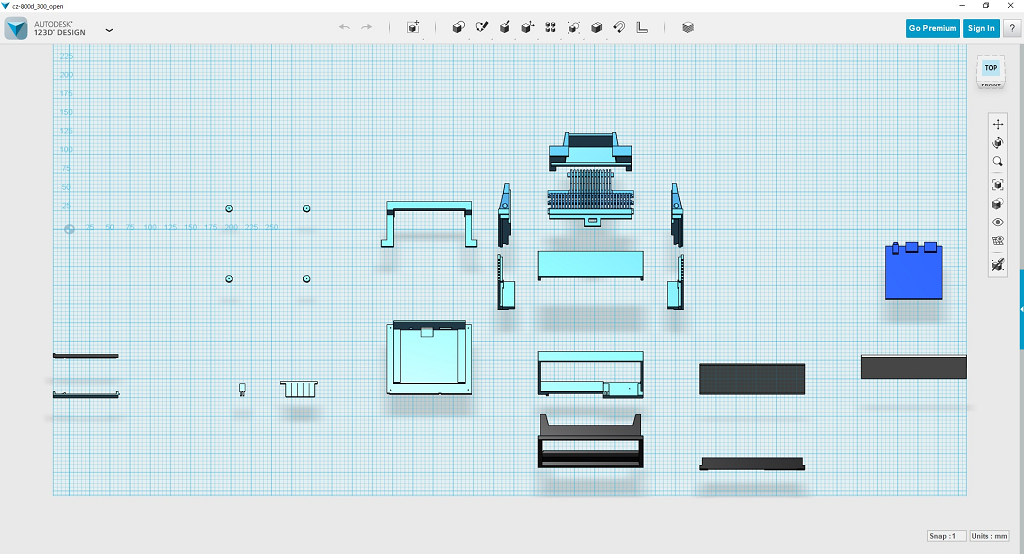Viewport: 1024px width, 554px height.
Task: Expand the Autodesk 123D Design application menu
Action: click(109, 29)
